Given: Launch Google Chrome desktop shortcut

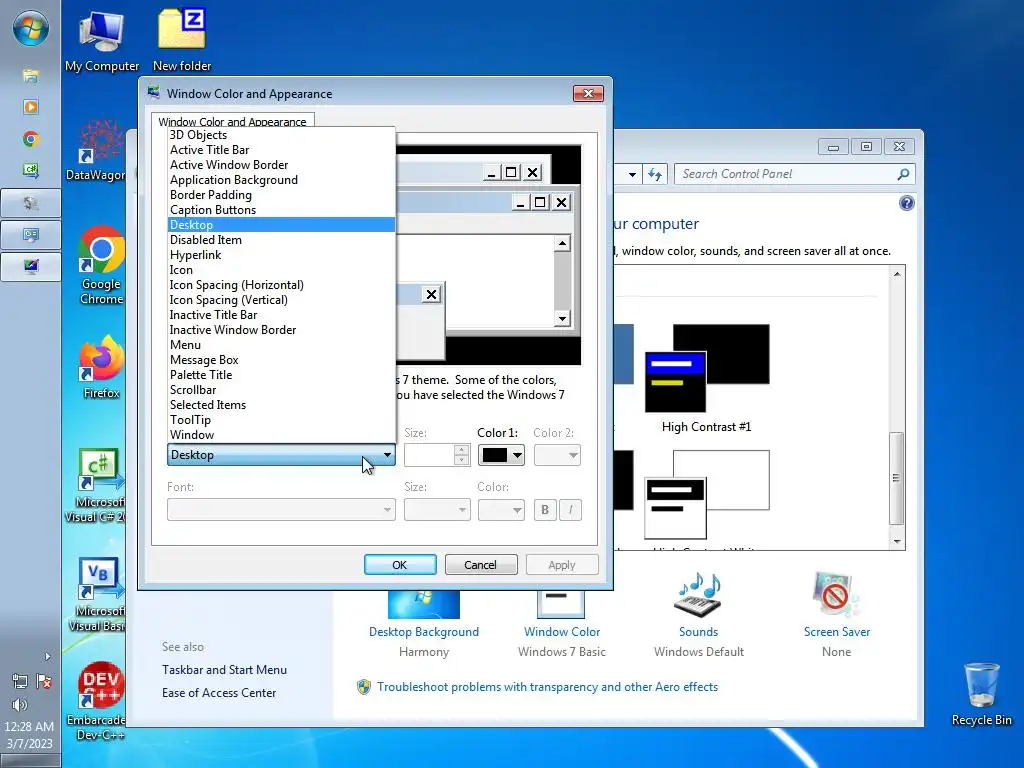Looking at the screenshot, I should point(101,265).
